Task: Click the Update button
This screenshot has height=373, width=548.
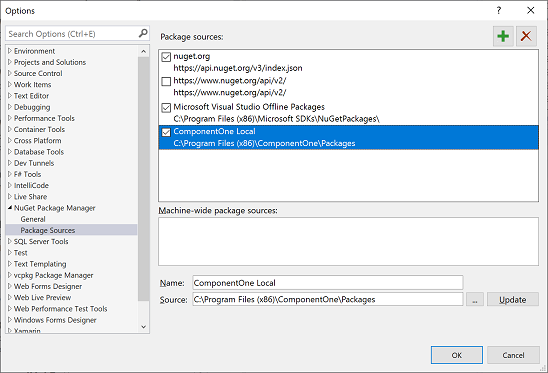Action: point(512,300)
